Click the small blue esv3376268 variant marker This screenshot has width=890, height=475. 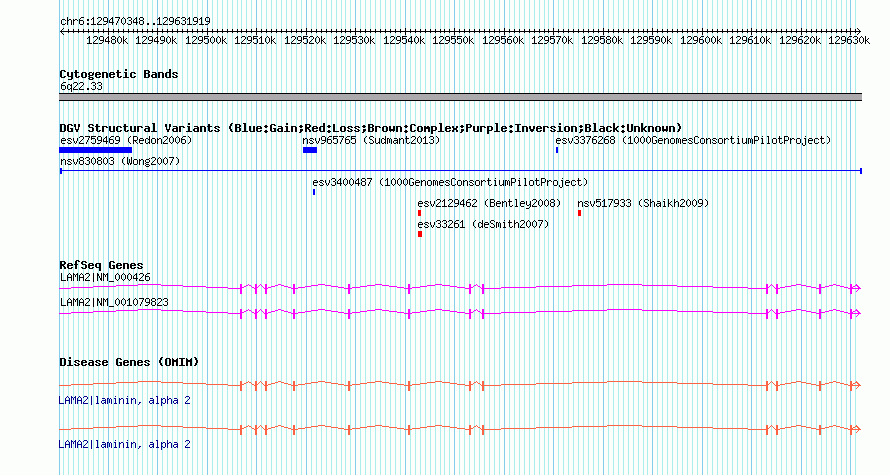tap(557, 150)
